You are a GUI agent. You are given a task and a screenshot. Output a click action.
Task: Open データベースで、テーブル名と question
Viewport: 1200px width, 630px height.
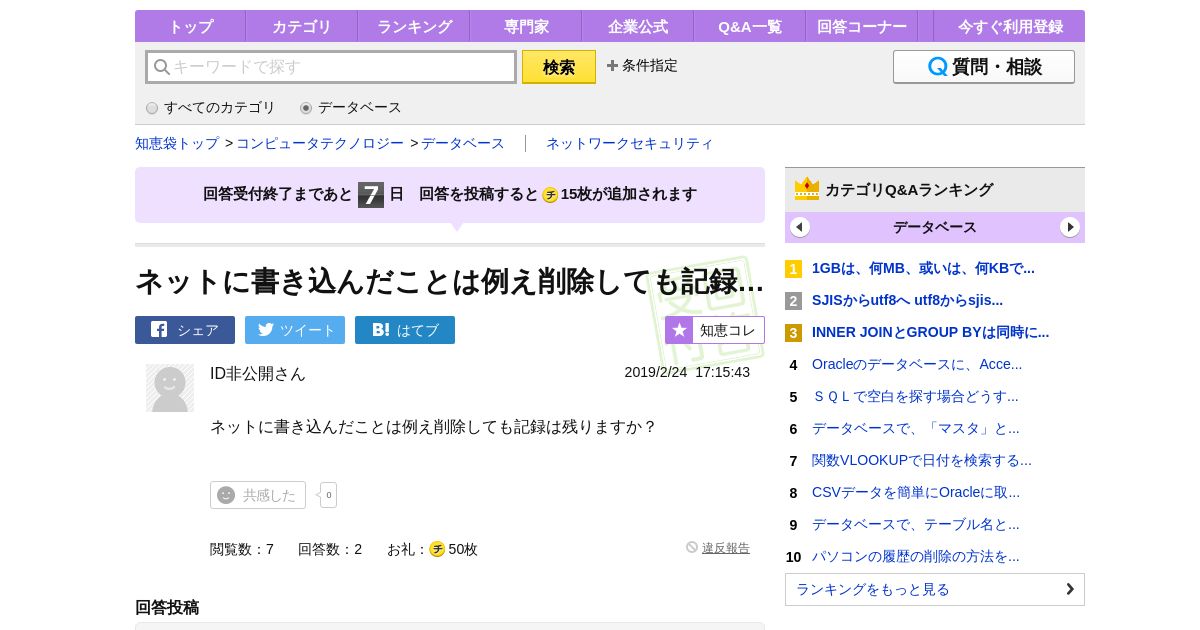pos(916,524)
